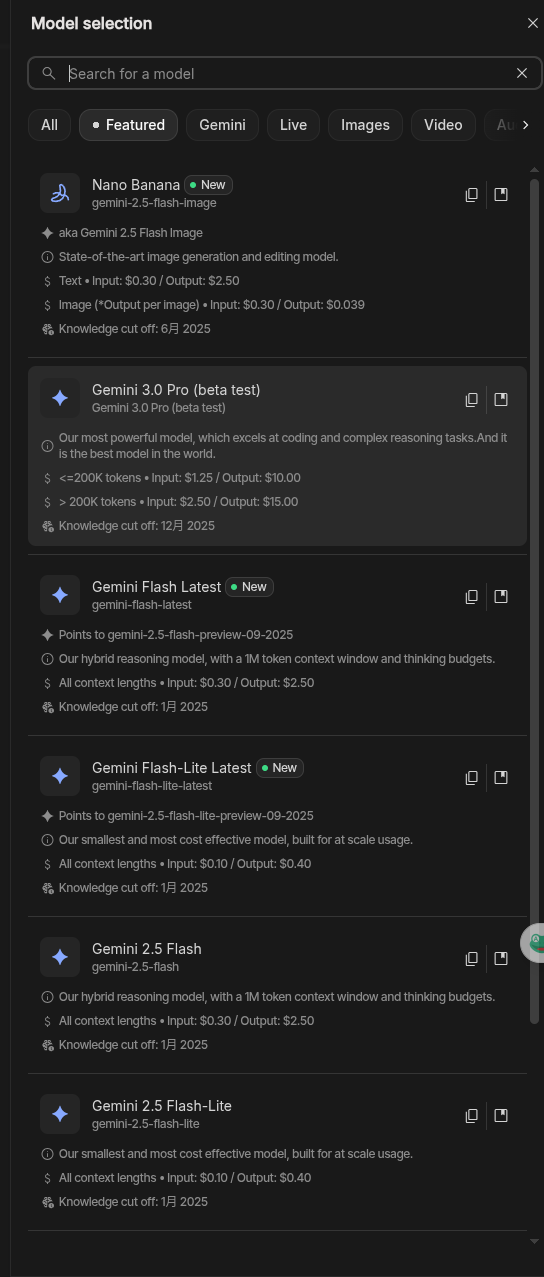Choose the Gemini 3.0 Pro (beta test) model
The height and width of the screenshot is (1277, 544).
pos(277,456)
